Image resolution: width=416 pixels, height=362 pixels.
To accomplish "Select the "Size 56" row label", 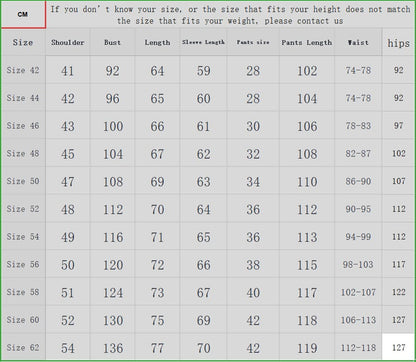I will tap(23, 264).
